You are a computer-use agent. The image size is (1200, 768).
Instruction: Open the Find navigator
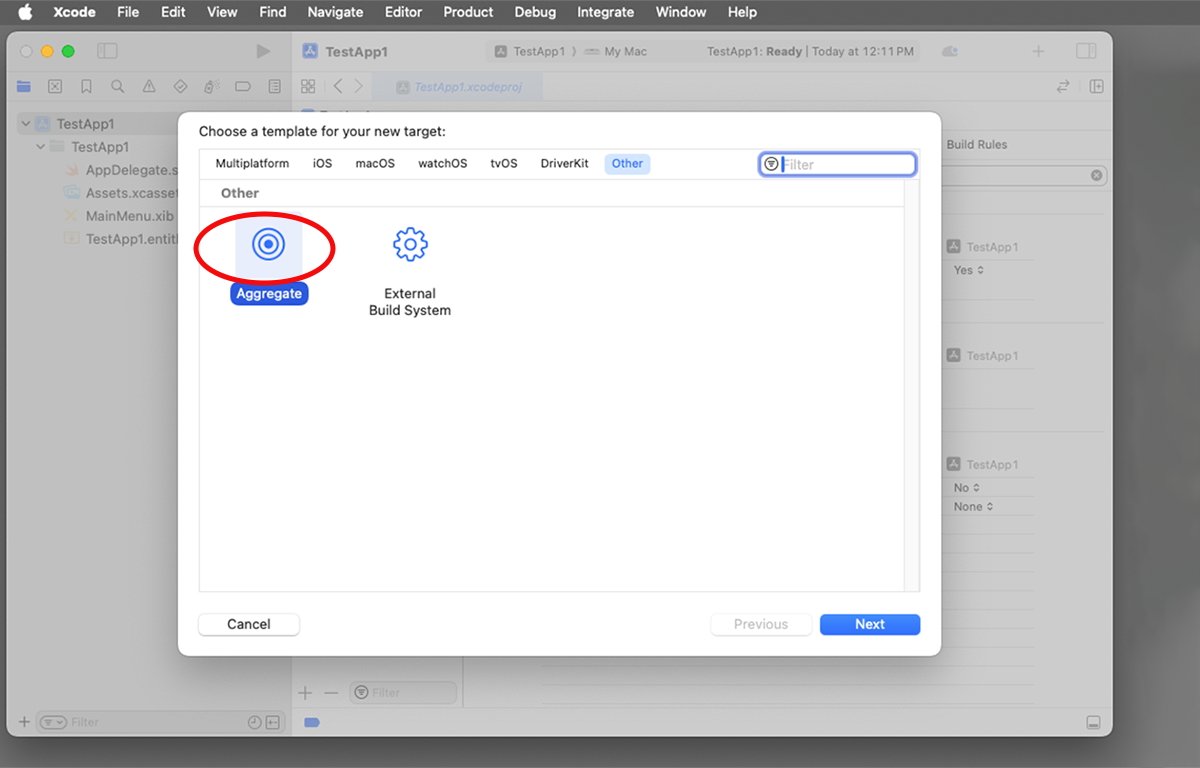(x=117, y=86)
